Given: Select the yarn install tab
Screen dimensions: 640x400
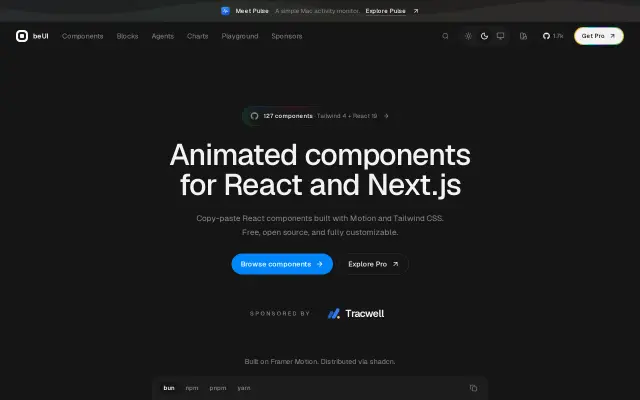Looking at the screenshot, I should coord(244,388).
